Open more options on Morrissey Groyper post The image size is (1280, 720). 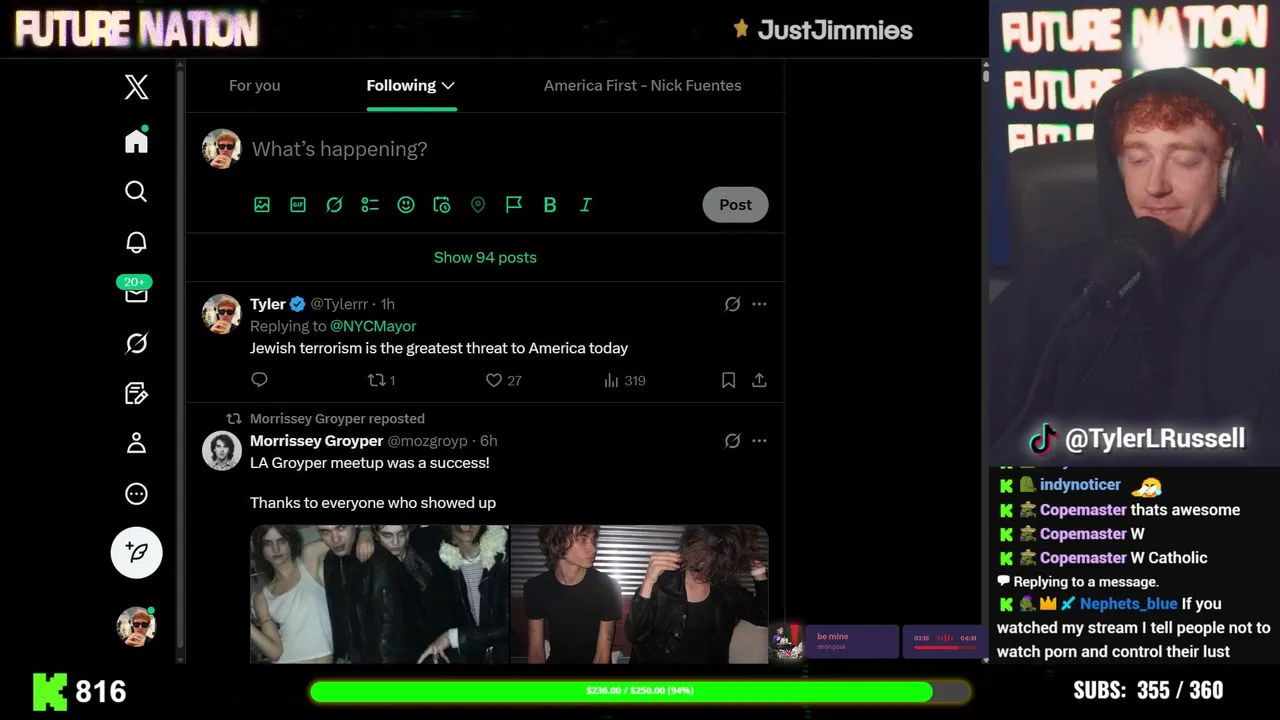759,441
